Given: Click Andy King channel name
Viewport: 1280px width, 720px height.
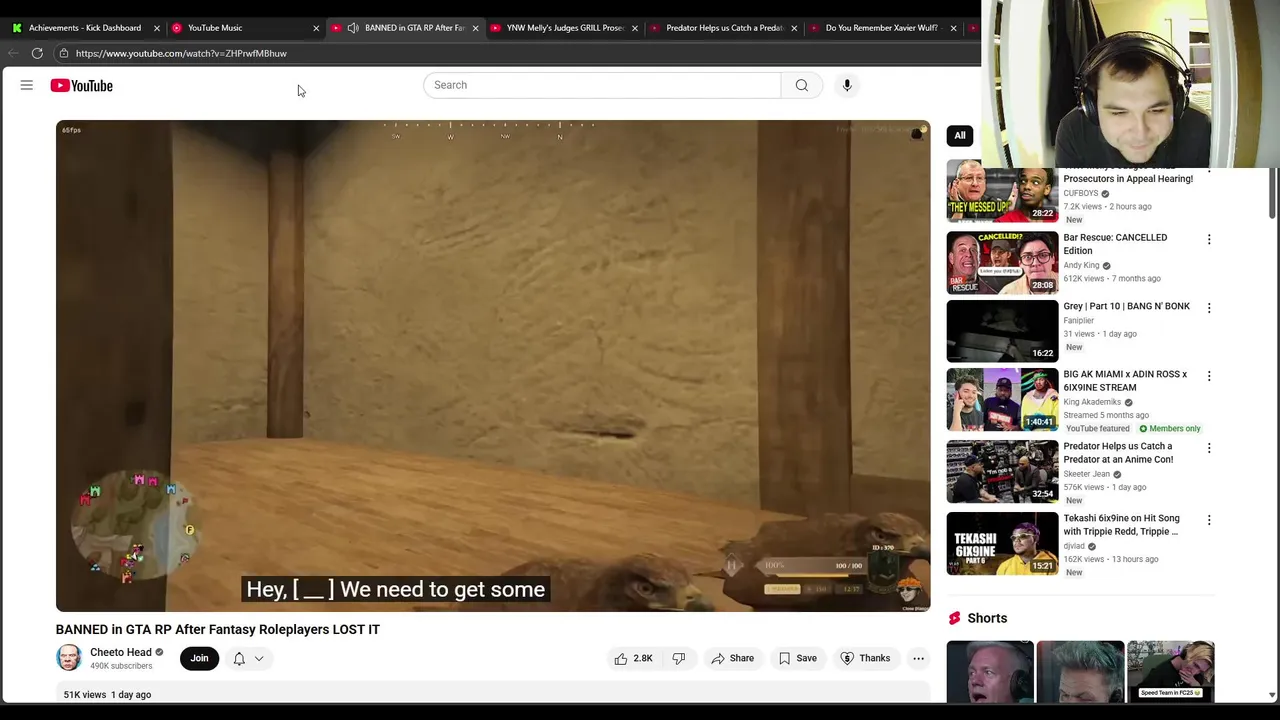Looking at the screenshot, I should (x=1081, y=266).
